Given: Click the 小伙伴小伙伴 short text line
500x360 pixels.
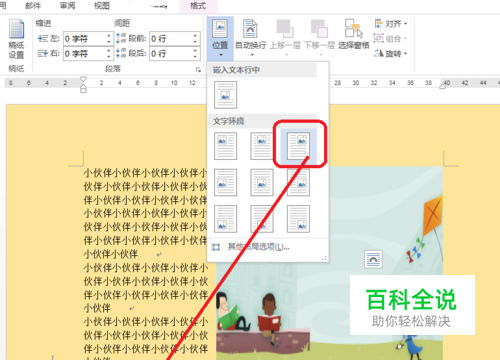Looking at the screenshot, I should click(x=111, y=254).
